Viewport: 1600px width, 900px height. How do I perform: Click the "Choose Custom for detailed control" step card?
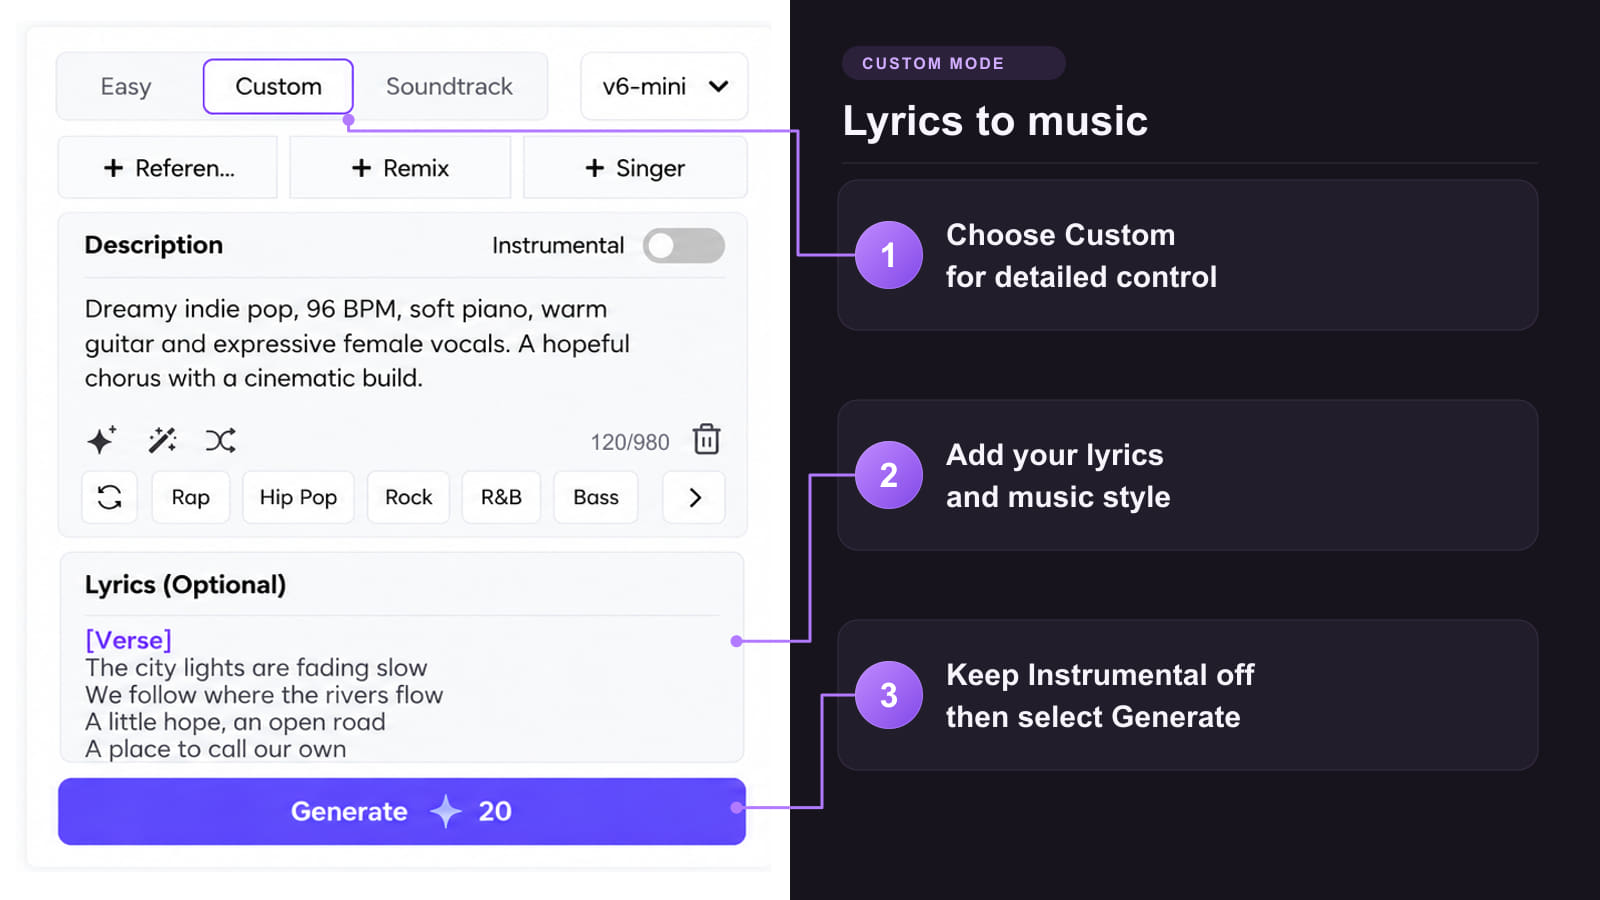(x=1187, y=255)
